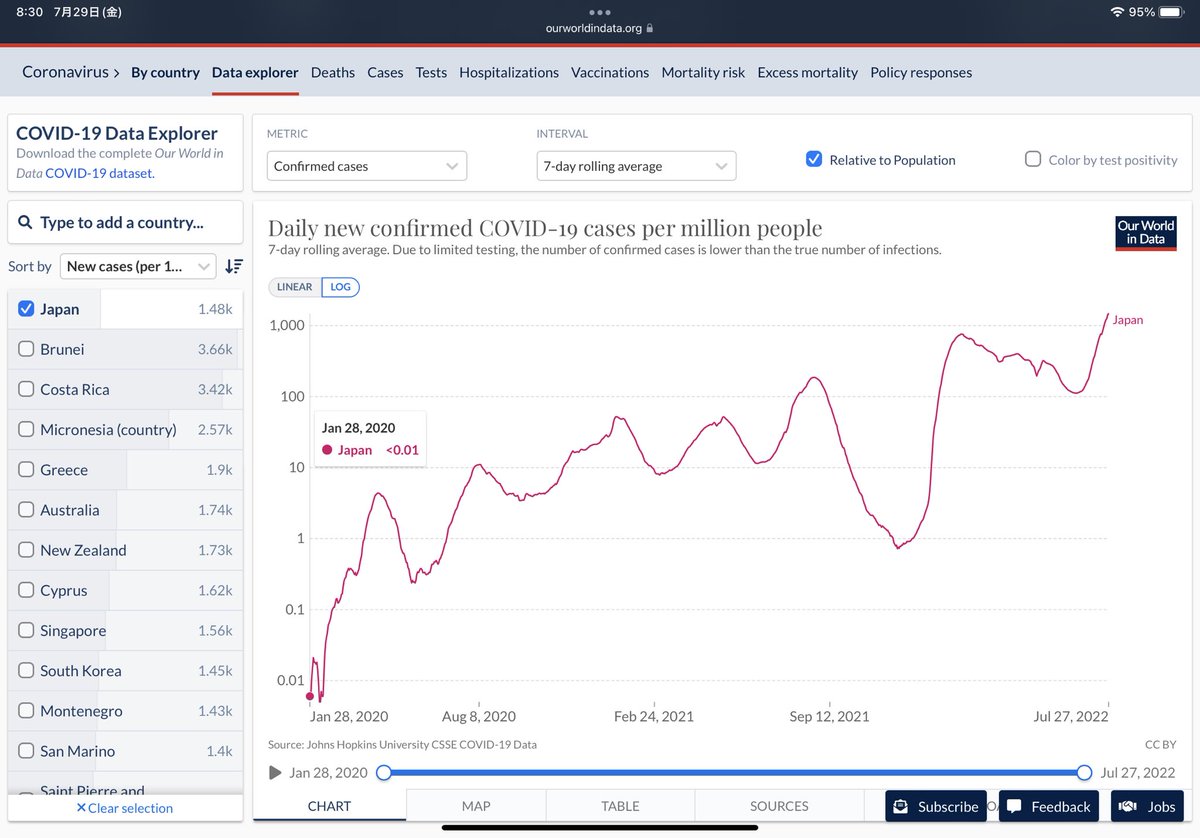The width and height of the screenshot is (1200, 838).
Task: Click the CC BY license link
Action: coord(1160,745)
